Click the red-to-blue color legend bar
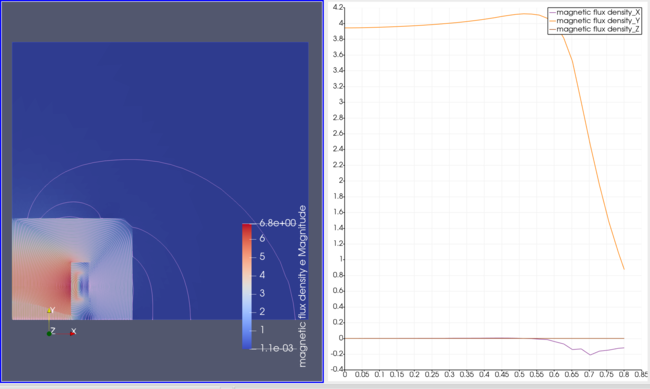This screenshot has height=389, width=650. 247,286
